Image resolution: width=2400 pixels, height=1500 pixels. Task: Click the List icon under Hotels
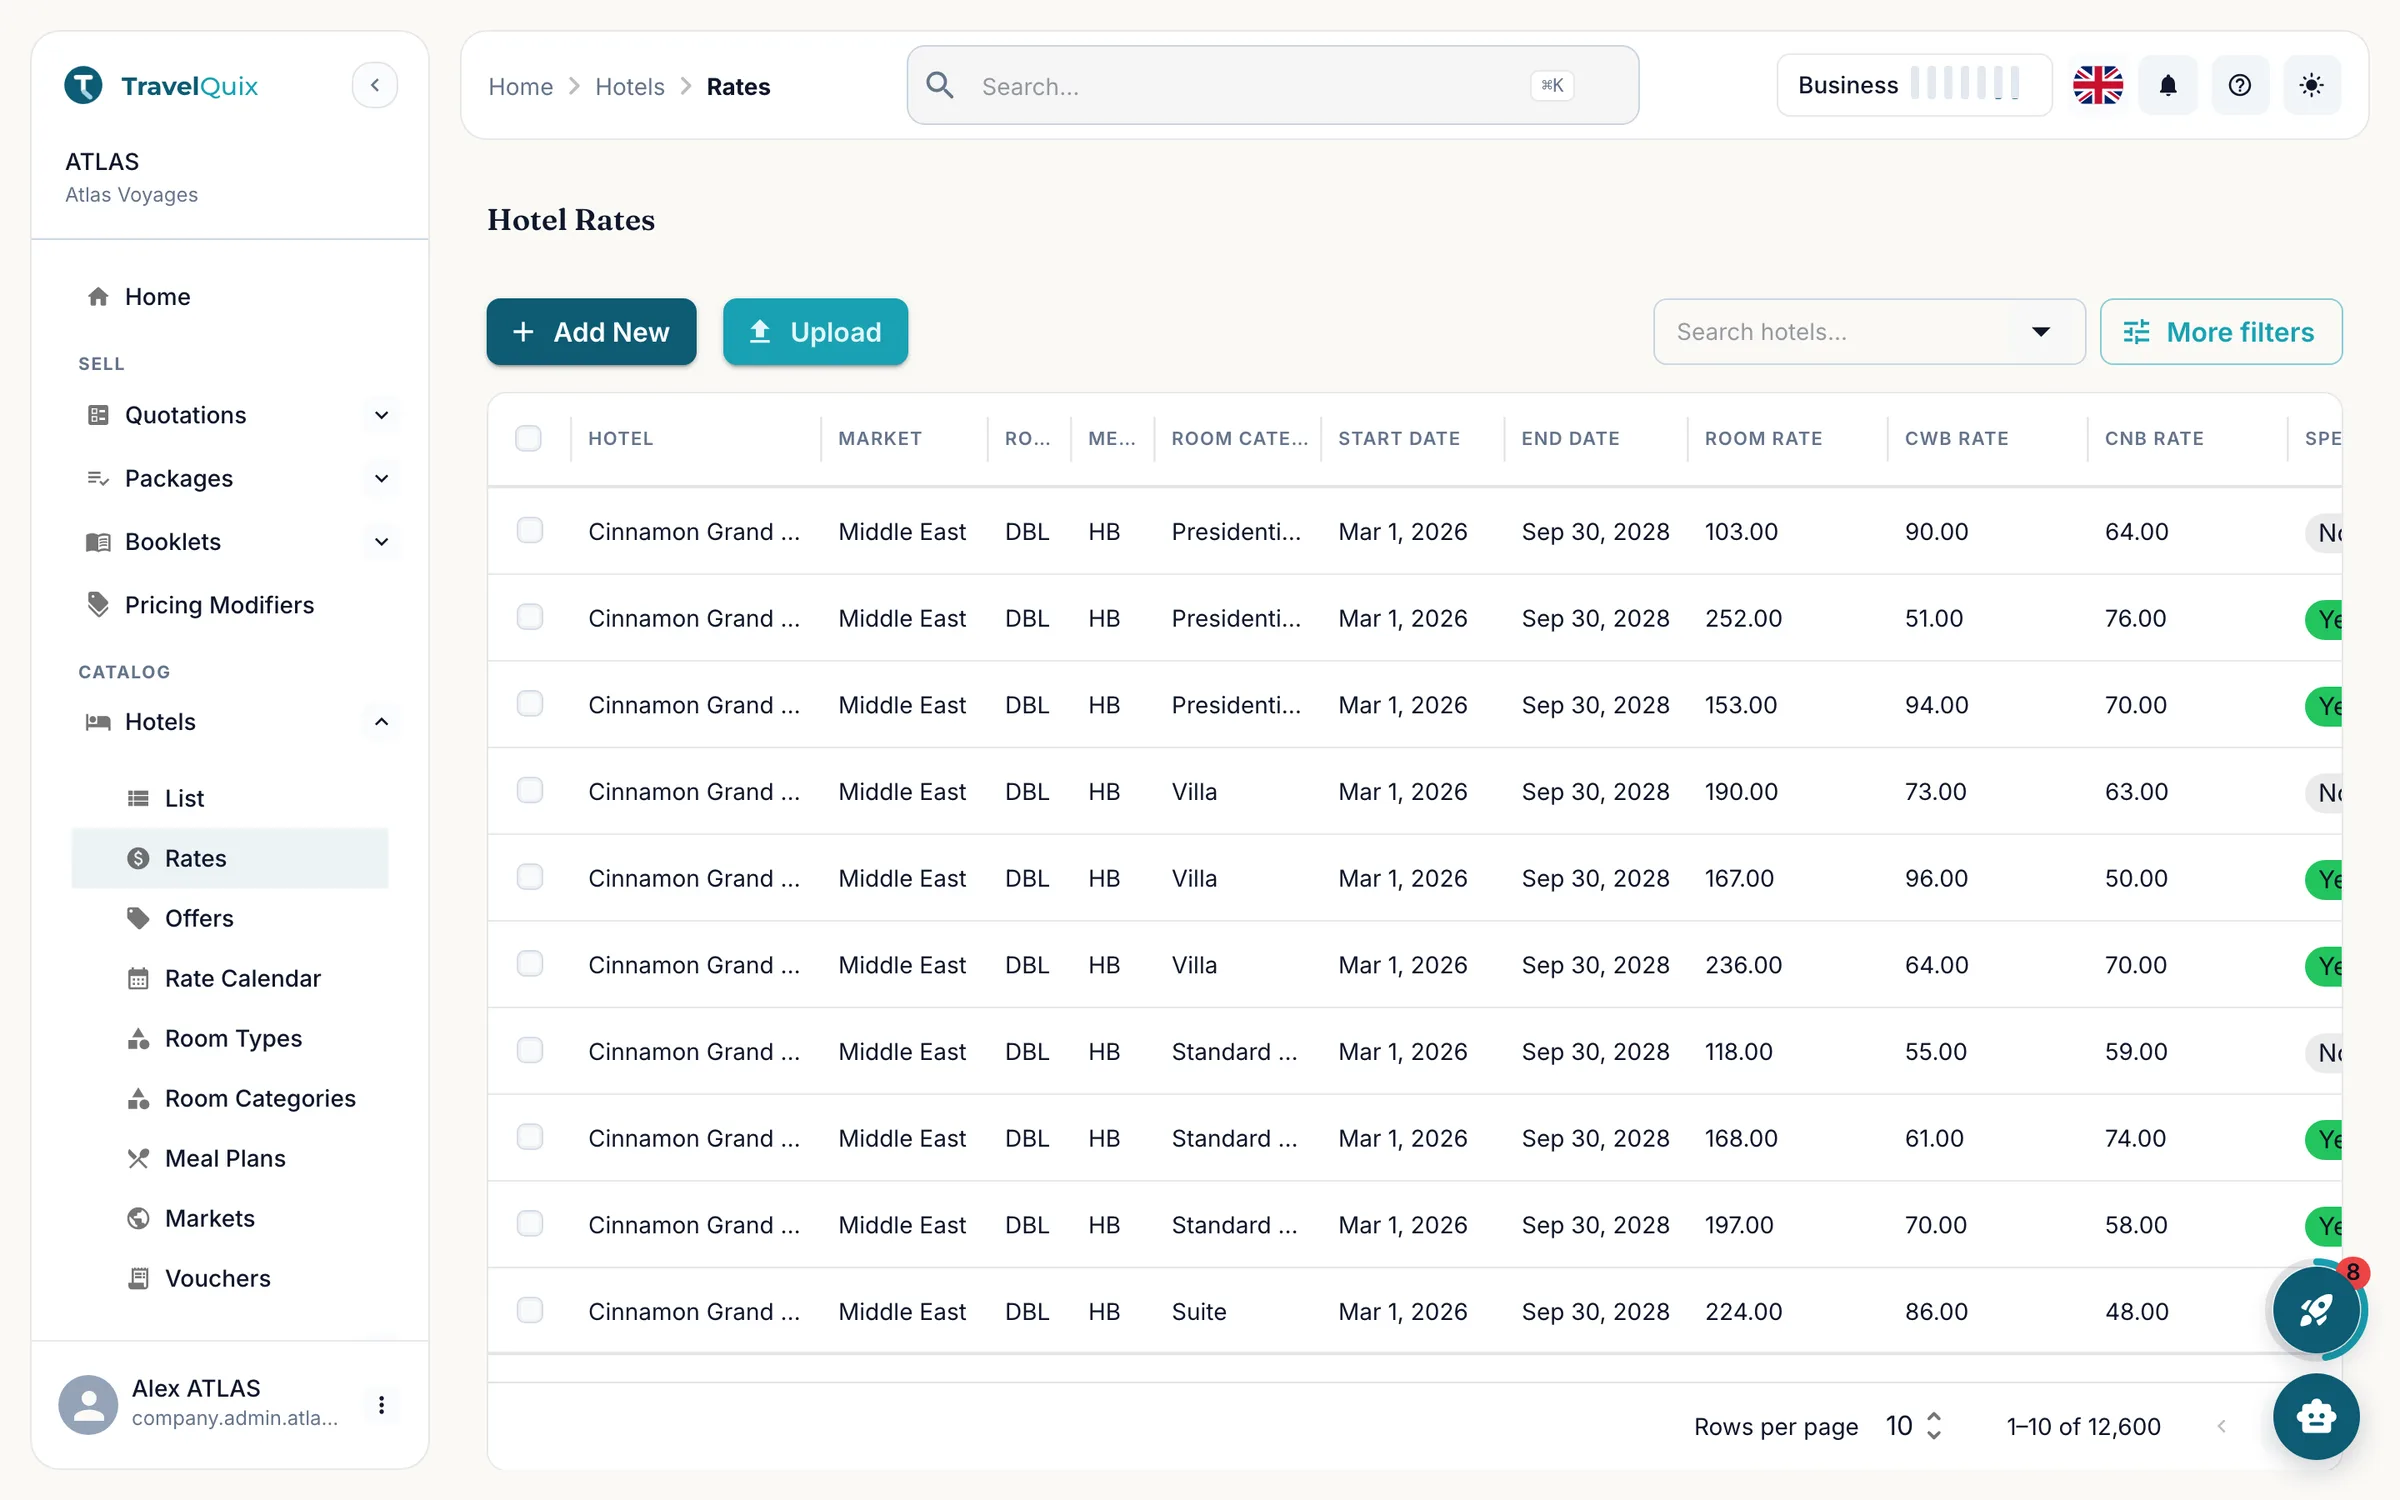coord(138,798)
